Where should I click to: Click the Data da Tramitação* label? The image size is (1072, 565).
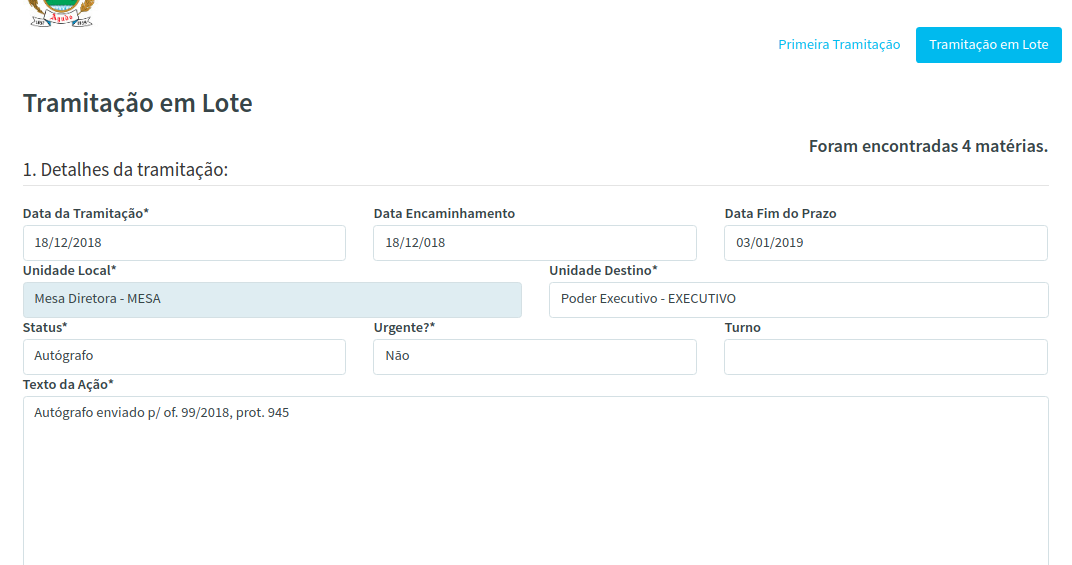(x=85, y=213)
